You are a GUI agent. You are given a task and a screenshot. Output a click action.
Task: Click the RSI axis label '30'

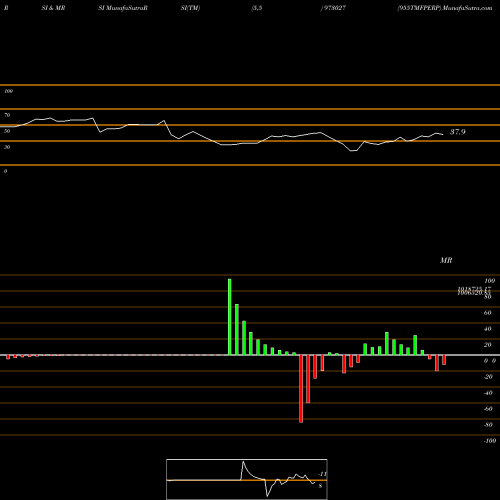pos(7,147)
